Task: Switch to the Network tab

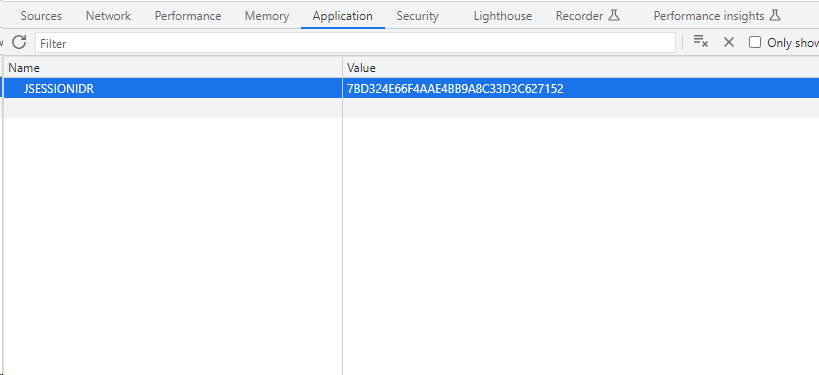Action: tap(108, 16)
